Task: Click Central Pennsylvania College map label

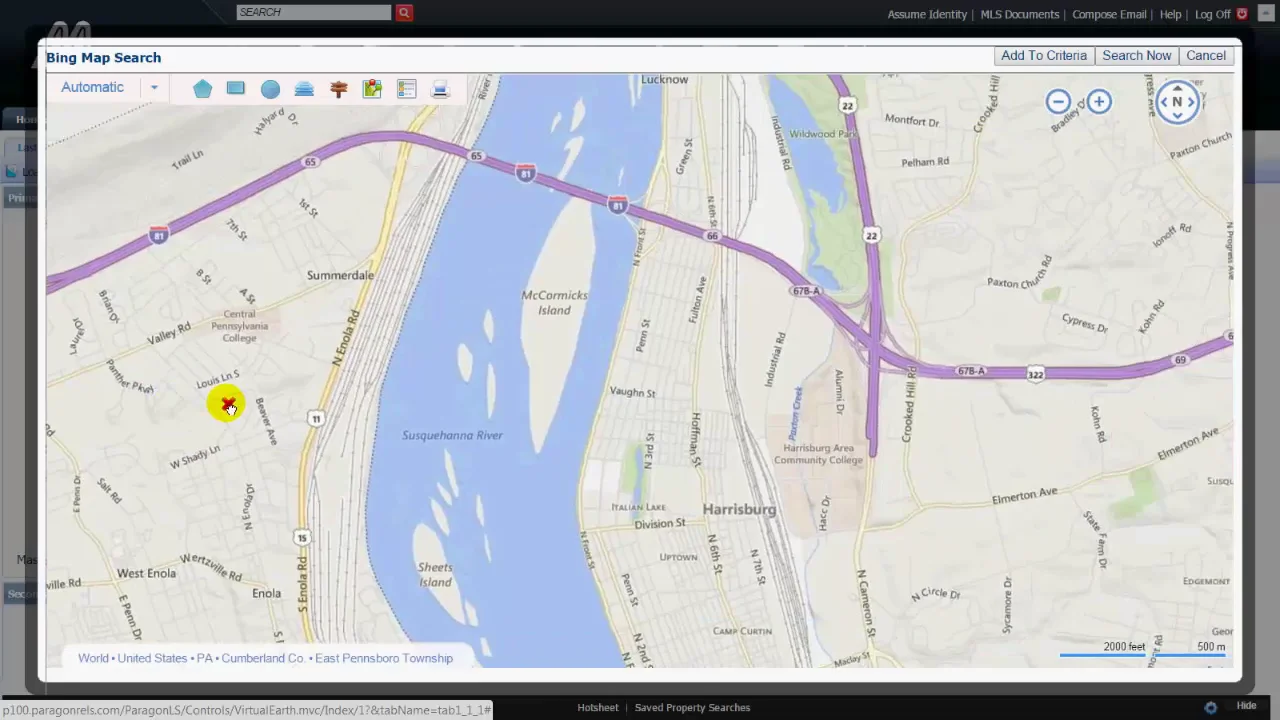Action: (x=240, y=326)
